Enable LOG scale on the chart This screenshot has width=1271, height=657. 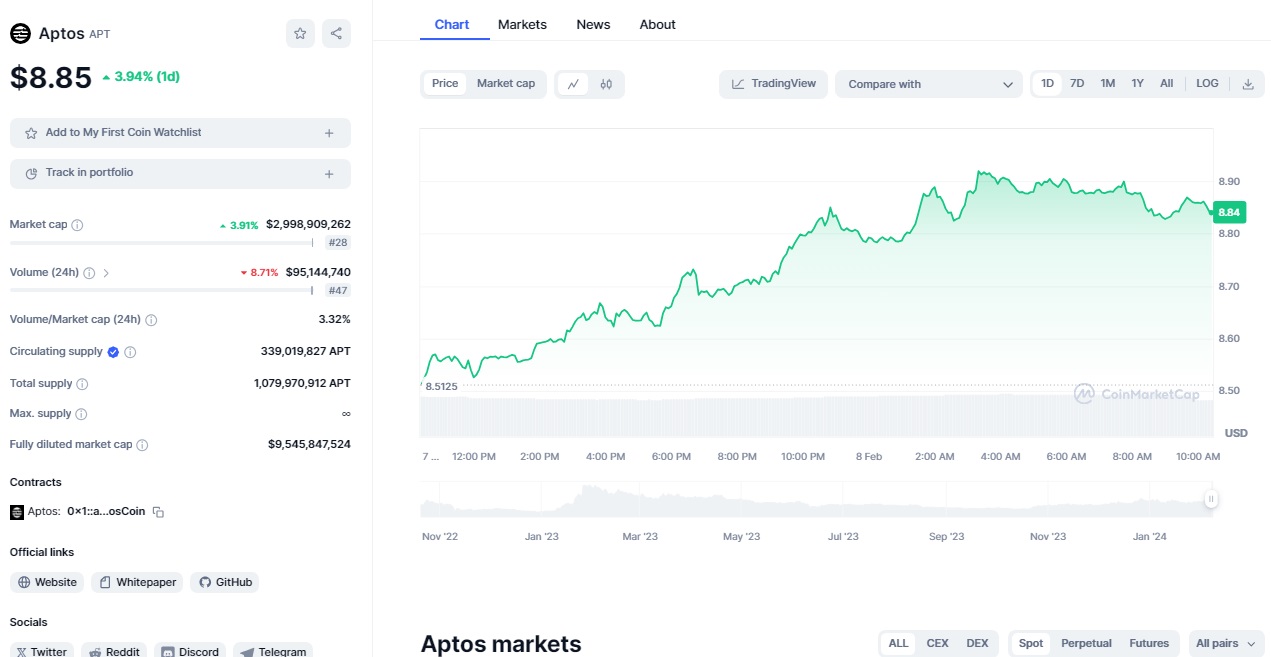pos(1208,84)
